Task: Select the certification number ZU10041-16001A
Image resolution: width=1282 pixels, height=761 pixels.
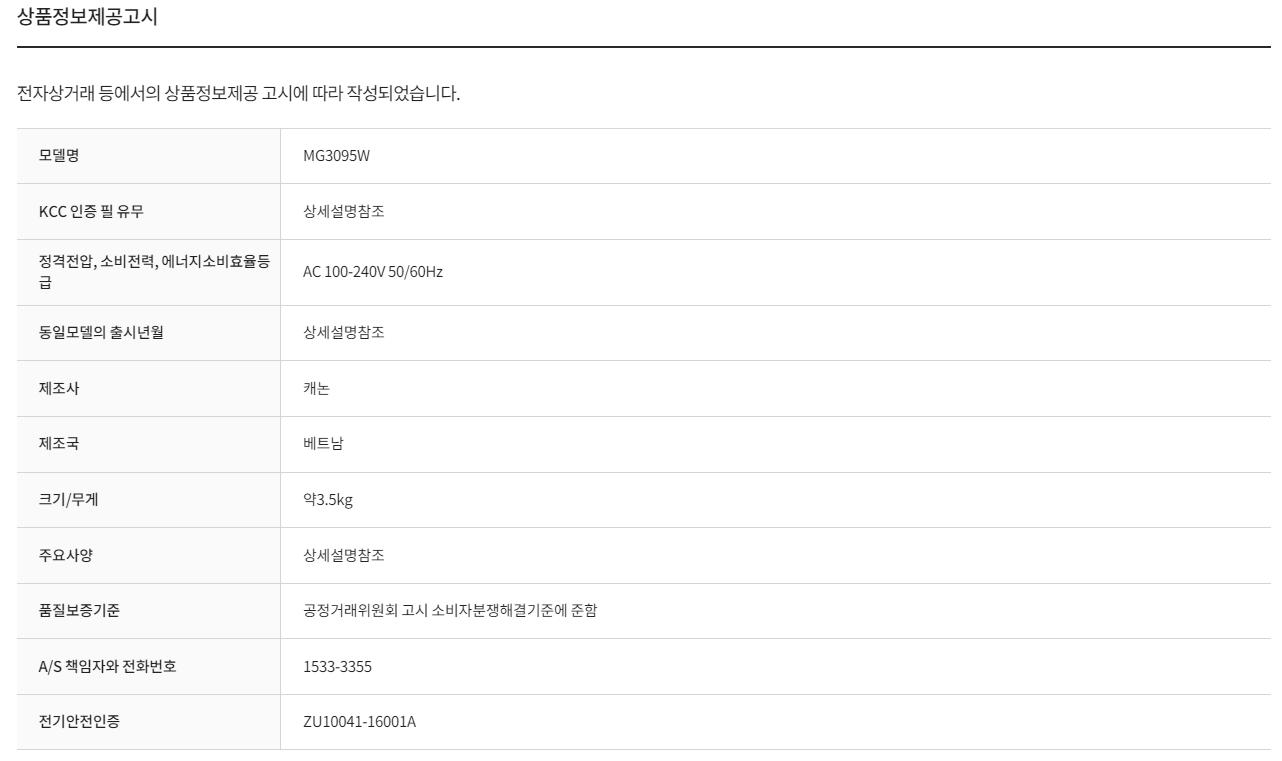Action: 360,721
